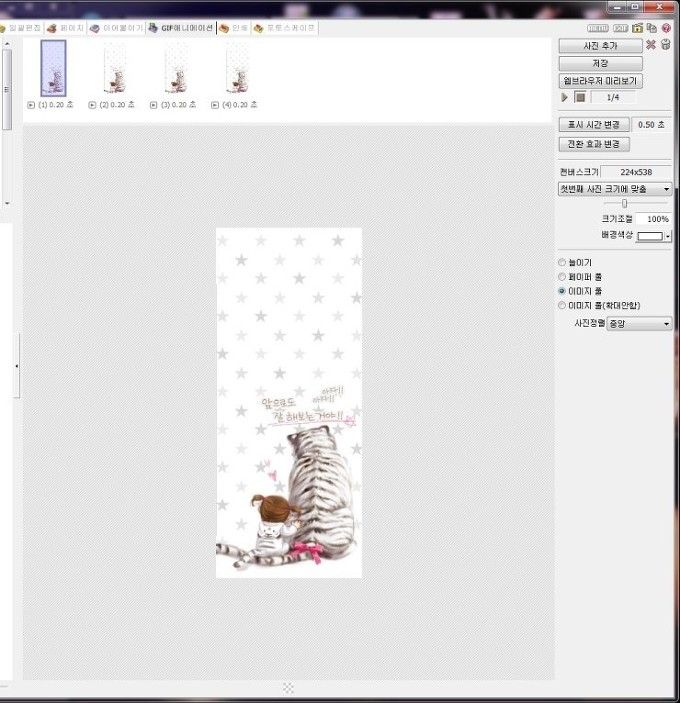Click the '(3) 0.20 초' frame duration text
The width and height of the screenshot is (680, 703).
pos(178,105)
